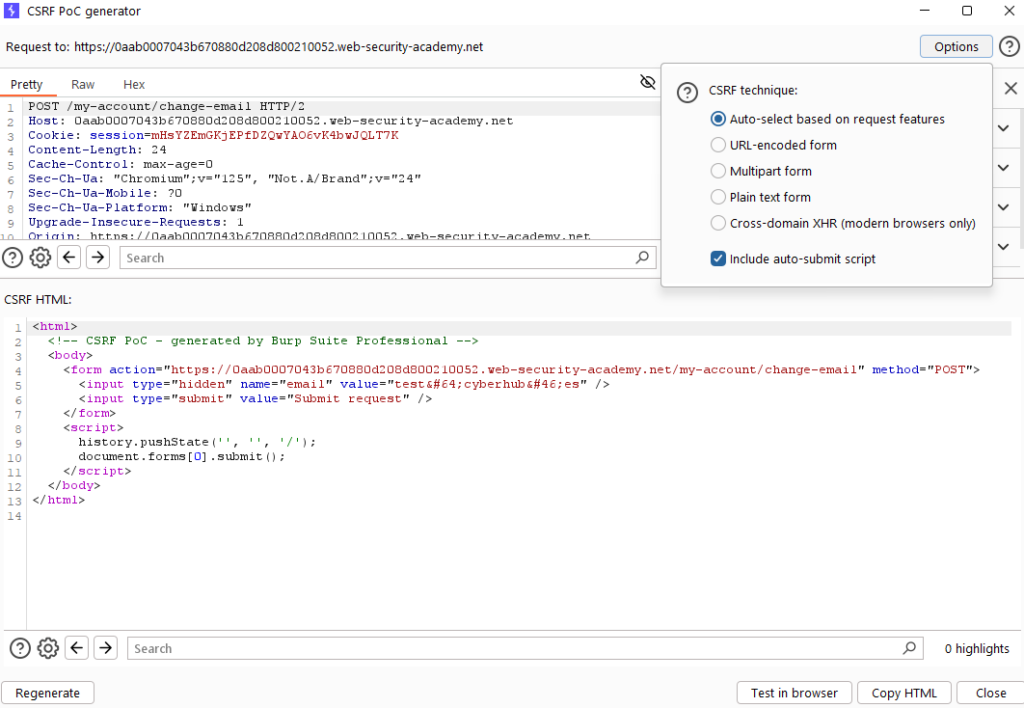Click the 'POST /my-account/change-email HTTP/2' request line
The image size is (1024, 708).
167,106
